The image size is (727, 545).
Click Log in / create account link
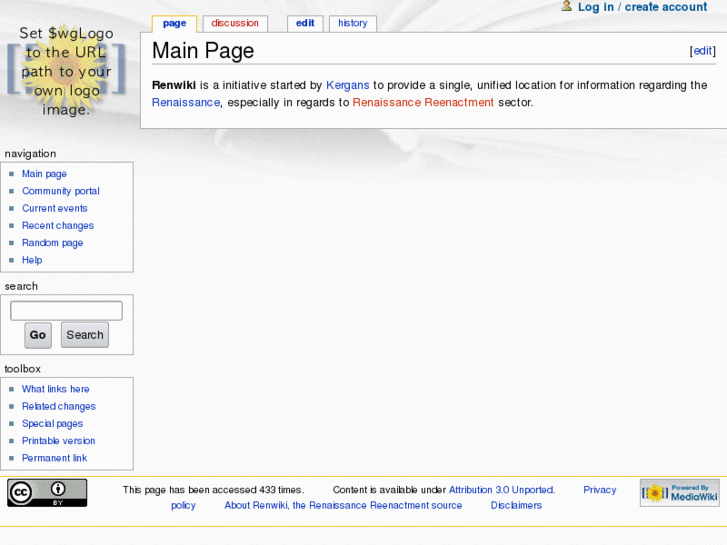click(642, 7)
